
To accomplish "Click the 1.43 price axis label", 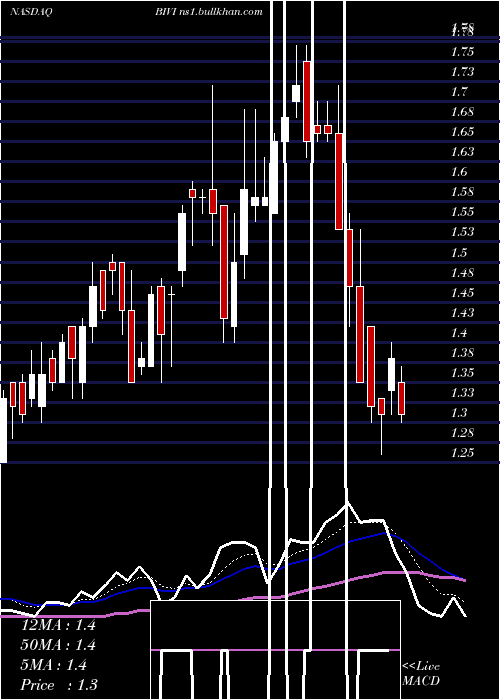I will coord(462,312).
